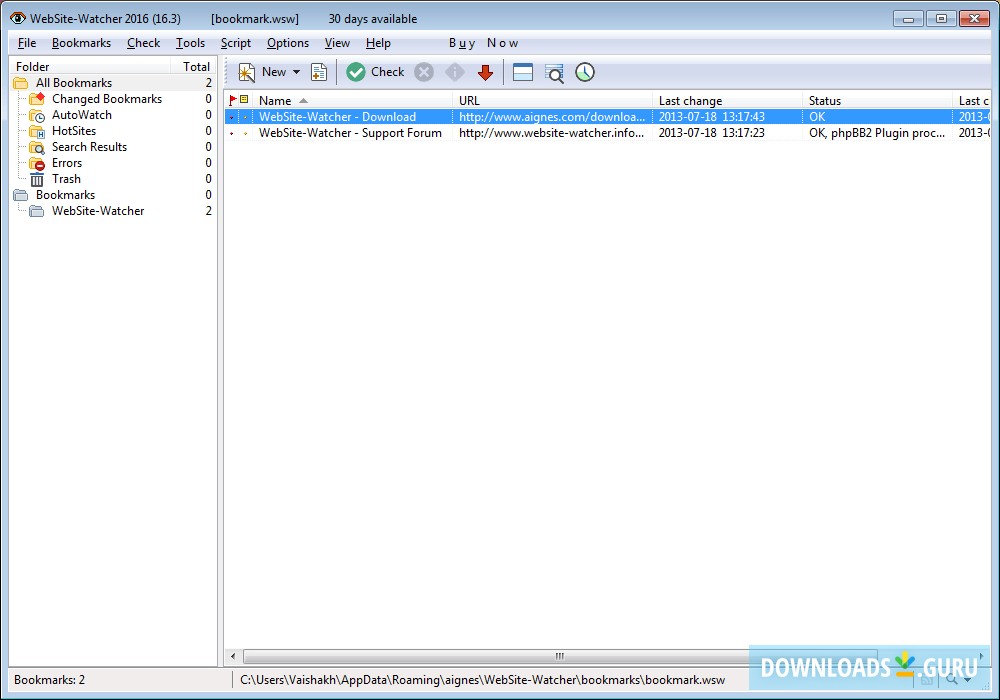The width and height of the screenshot is (1000, 700).
Task: Toggle the browser window view icon
Action: (x=523, y=72)
